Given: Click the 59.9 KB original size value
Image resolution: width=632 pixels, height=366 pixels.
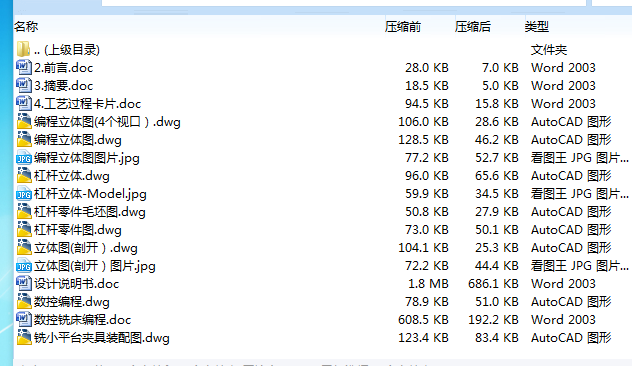Looking at the screenshot, I should [x=427, y=194].
